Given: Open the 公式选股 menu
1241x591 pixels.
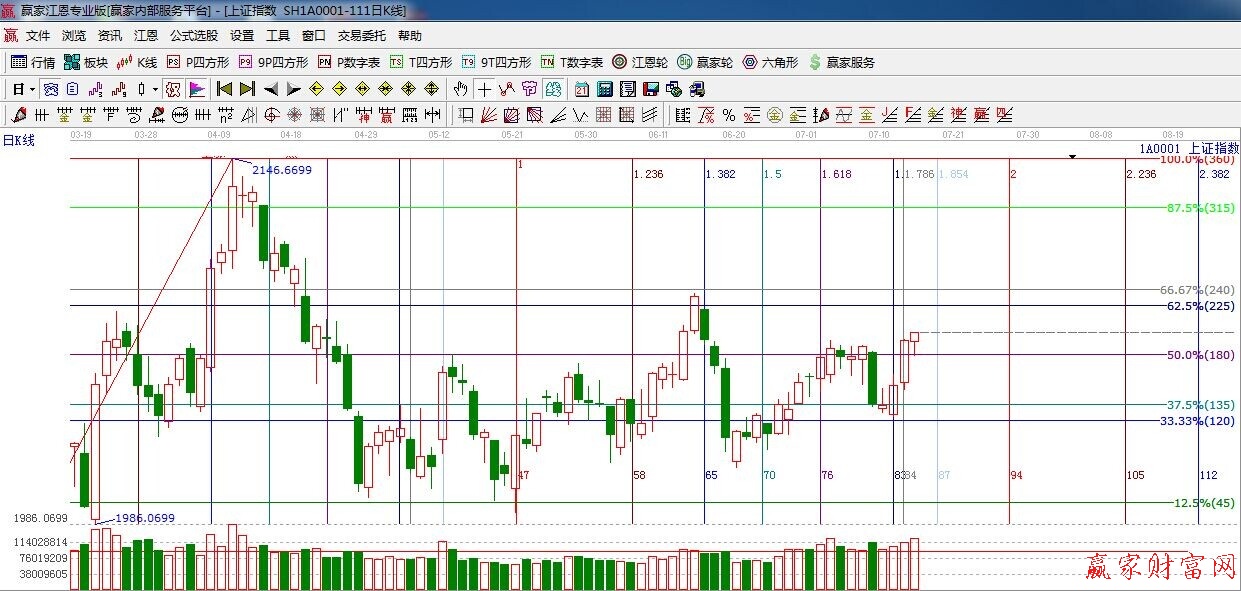Looking at the screenshot, I should [193, 35].
